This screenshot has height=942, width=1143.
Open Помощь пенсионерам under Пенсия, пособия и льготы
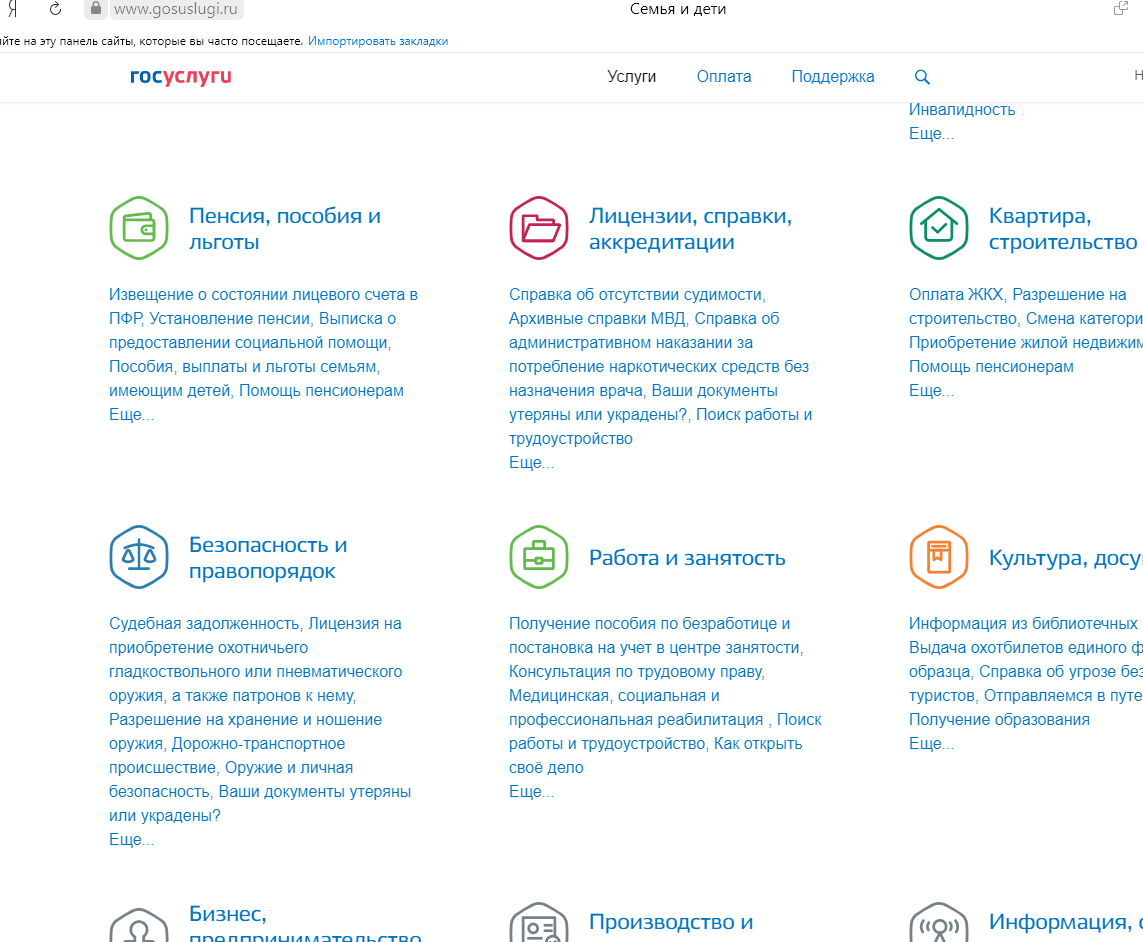point(321,391)
